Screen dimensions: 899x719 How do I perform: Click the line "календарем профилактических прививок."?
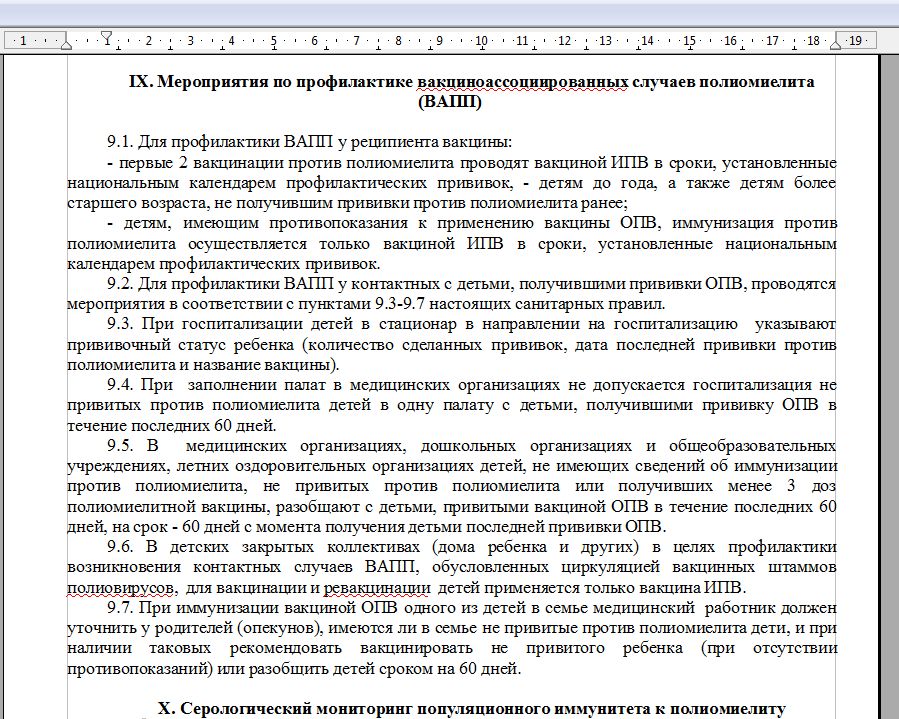pyautogui.click(x=224, y=264)
